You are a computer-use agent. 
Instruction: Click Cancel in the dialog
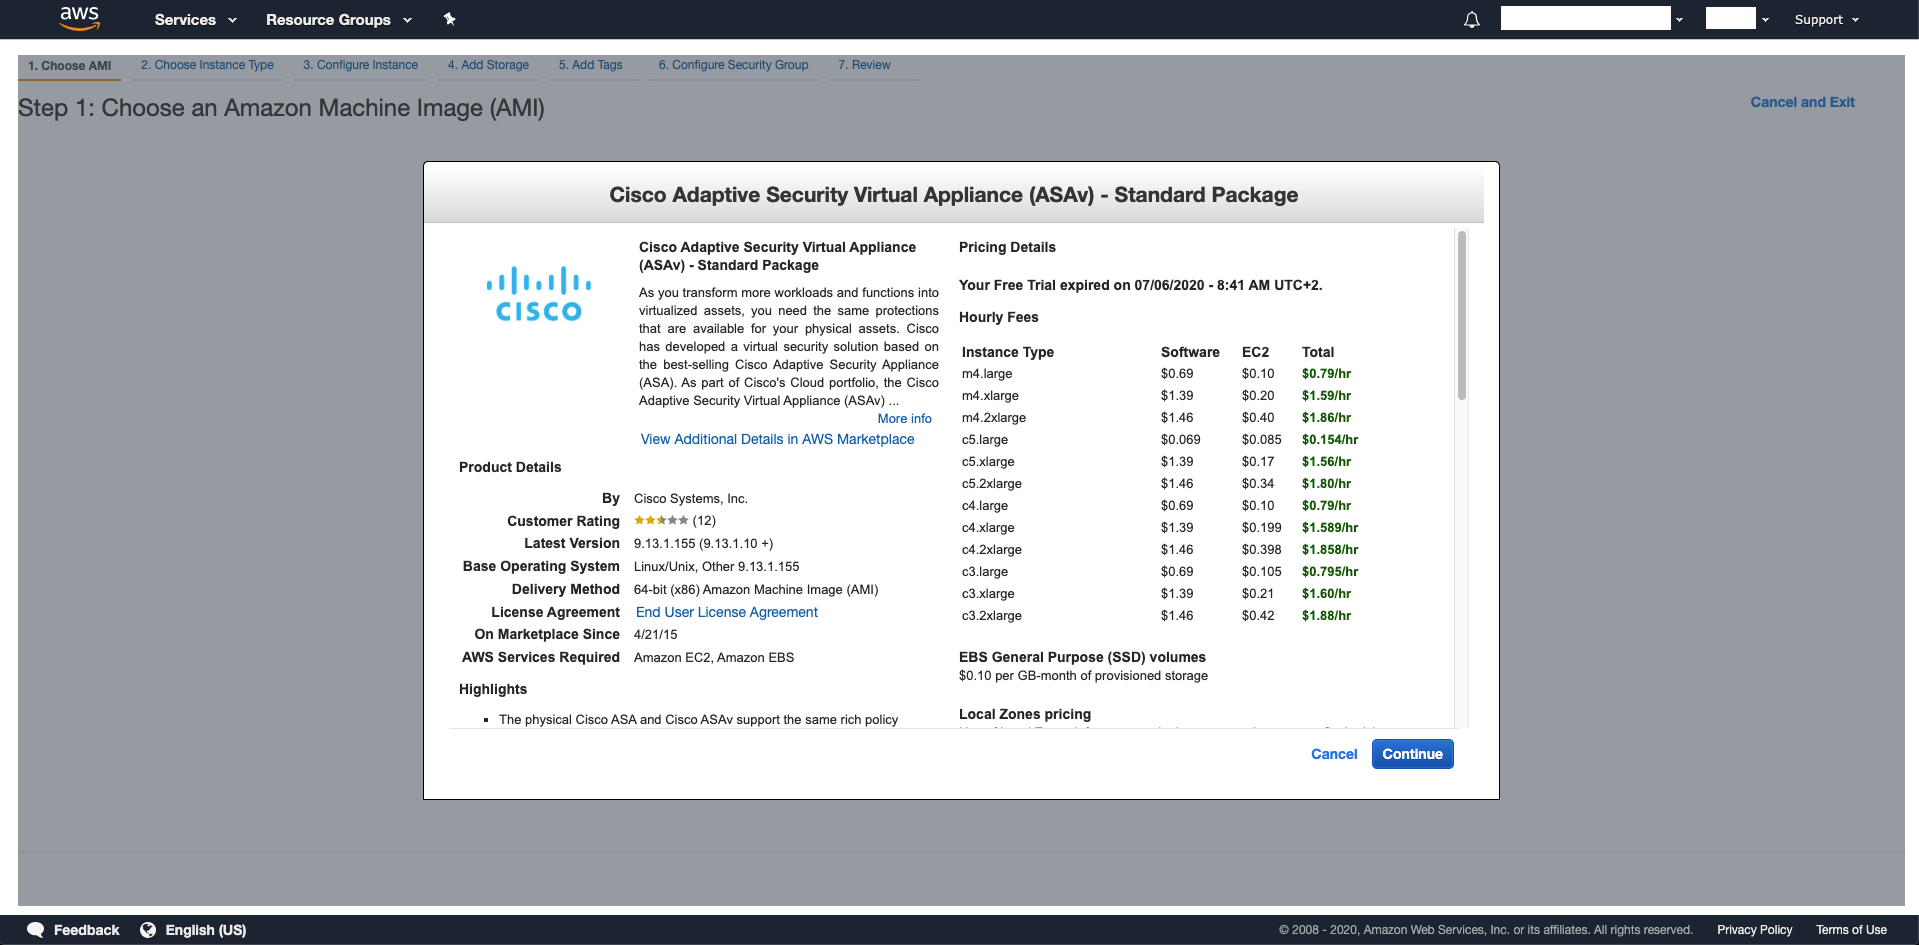coord(1334,754)
